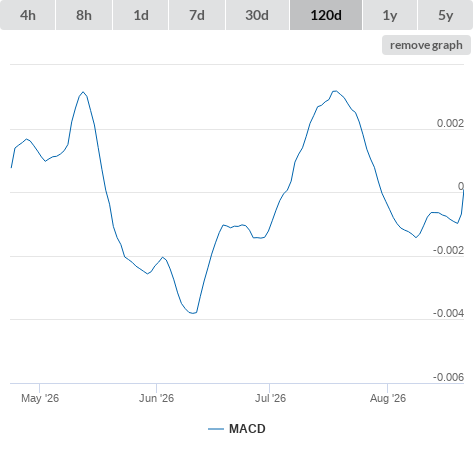
Task: Click the 0.002 y-axis label
Action: point(450,123)
